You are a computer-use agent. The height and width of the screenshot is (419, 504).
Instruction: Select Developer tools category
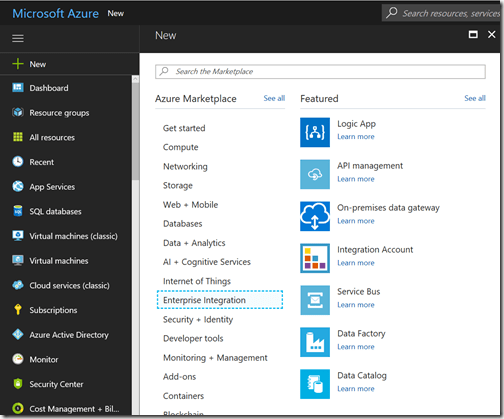pyautogui.click(x=193, y=338)
